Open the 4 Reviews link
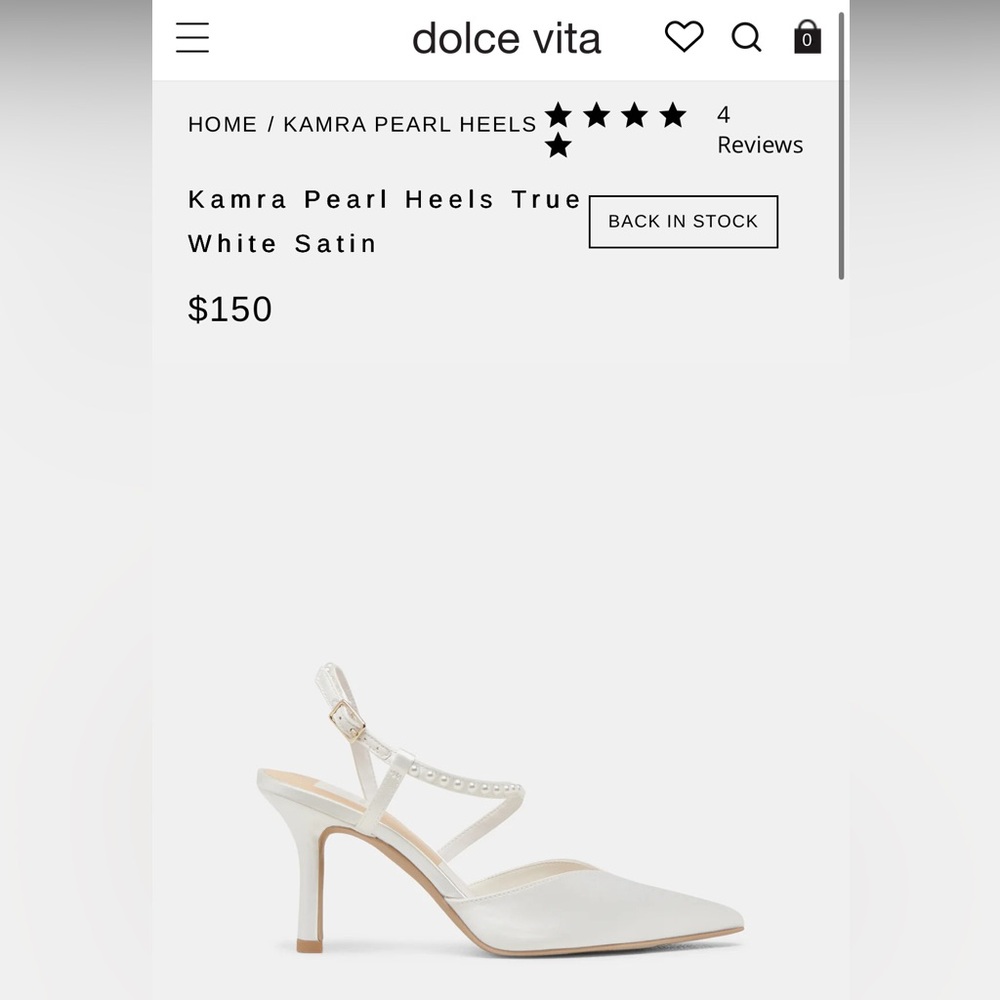This screenshot has height=1000, width=1000. pos(758,130)
